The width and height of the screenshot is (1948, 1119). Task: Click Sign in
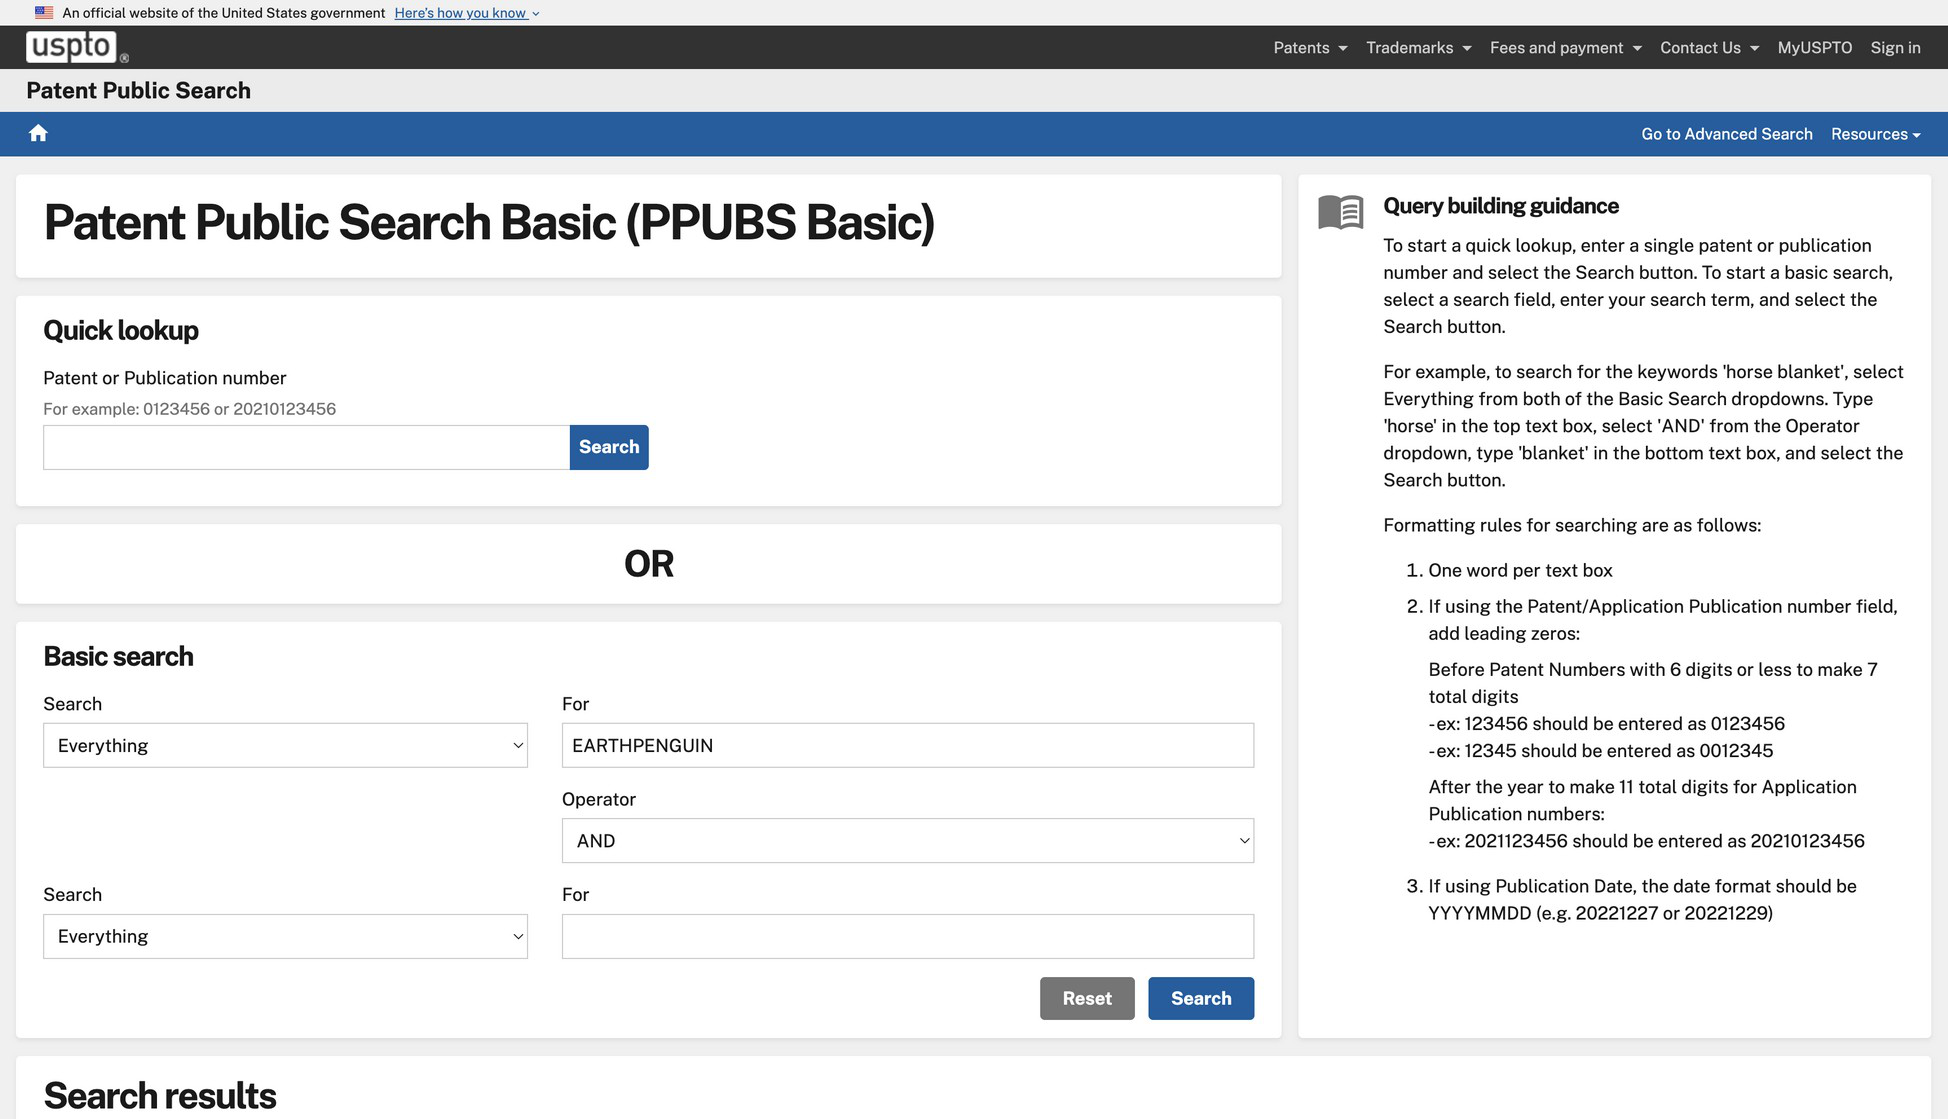point(1895,47)
